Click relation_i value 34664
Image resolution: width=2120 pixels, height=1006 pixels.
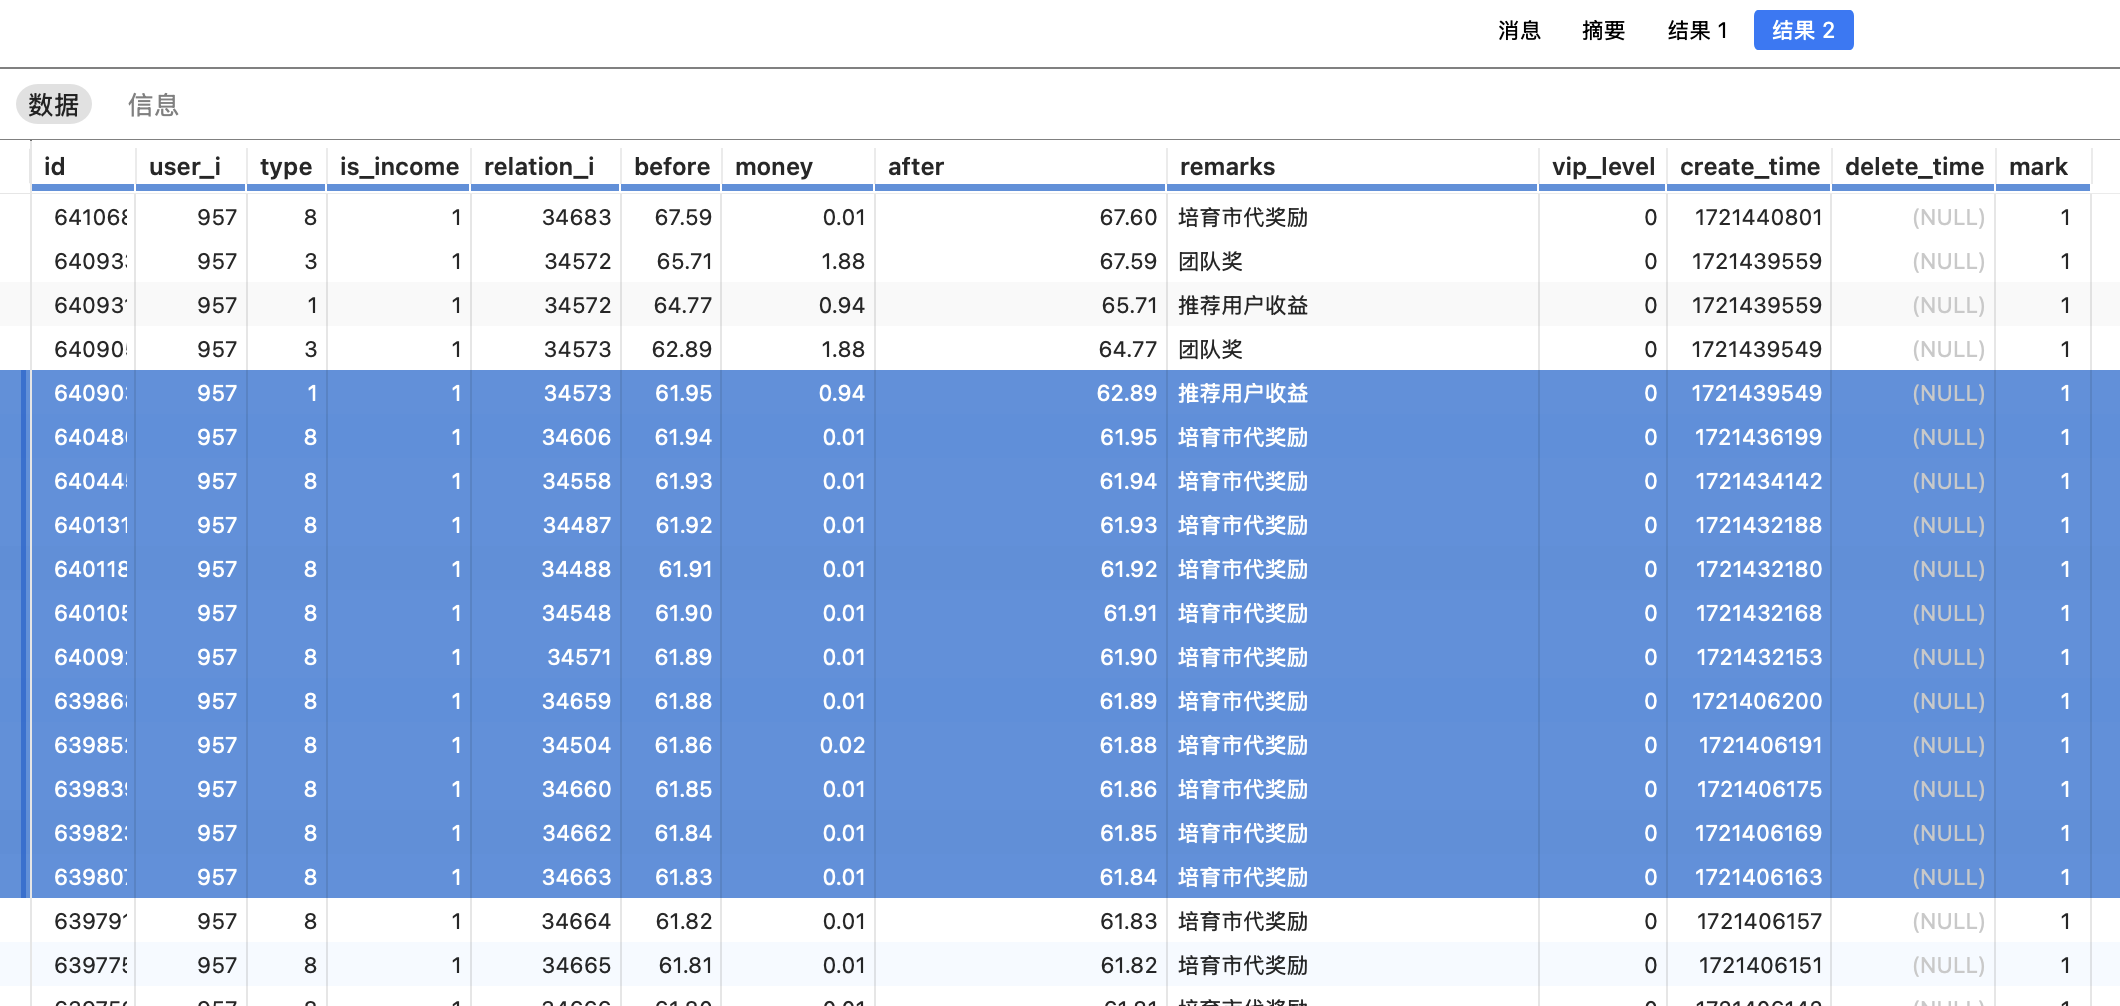tap(576, 922)
